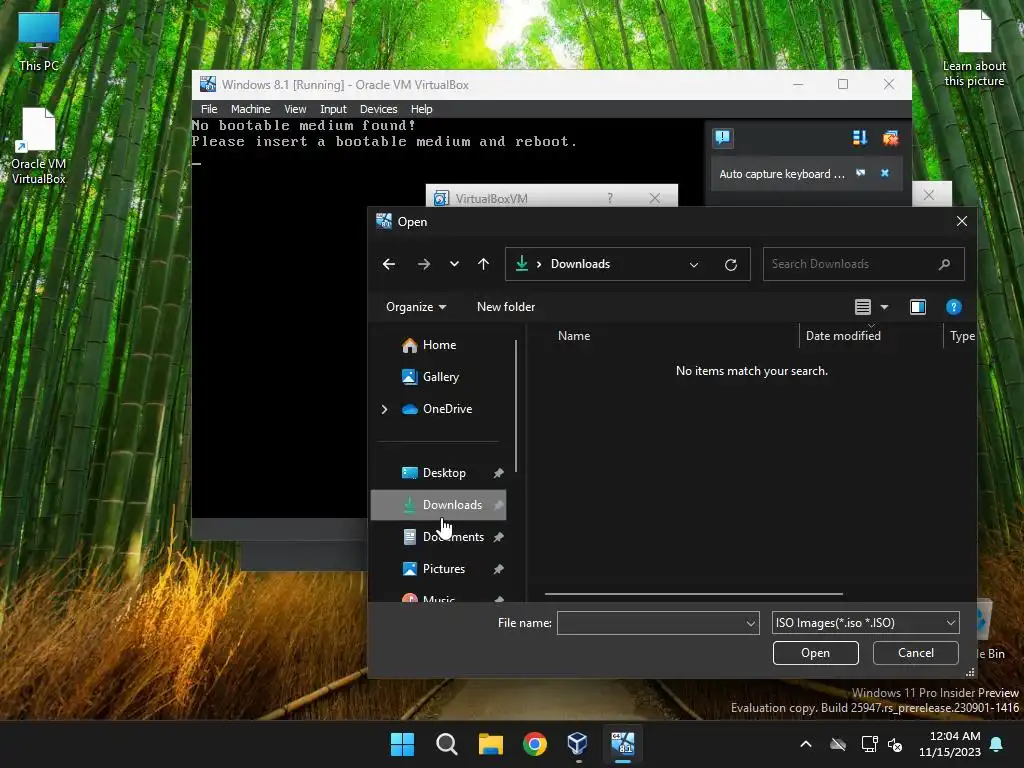Go up one folder level
The width and height of the screenshot is (1024, 768).
click(x=483, y=264)
